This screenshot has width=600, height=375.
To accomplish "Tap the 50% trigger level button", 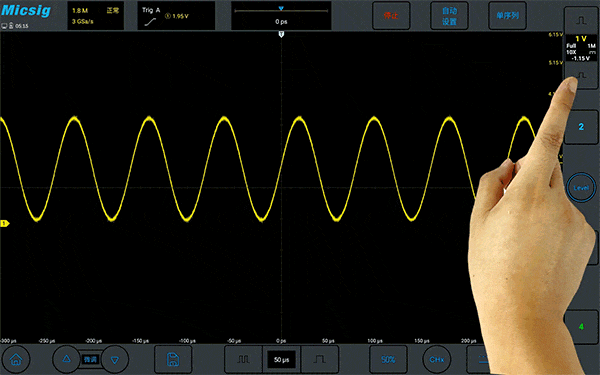I will tap(388, 359).
